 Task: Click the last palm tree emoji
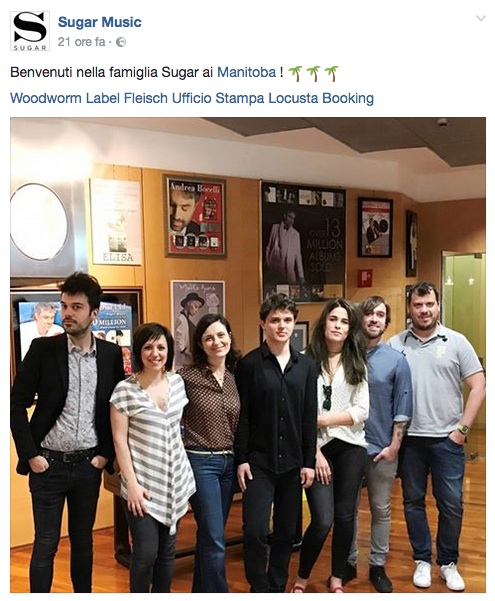[332, 73]
